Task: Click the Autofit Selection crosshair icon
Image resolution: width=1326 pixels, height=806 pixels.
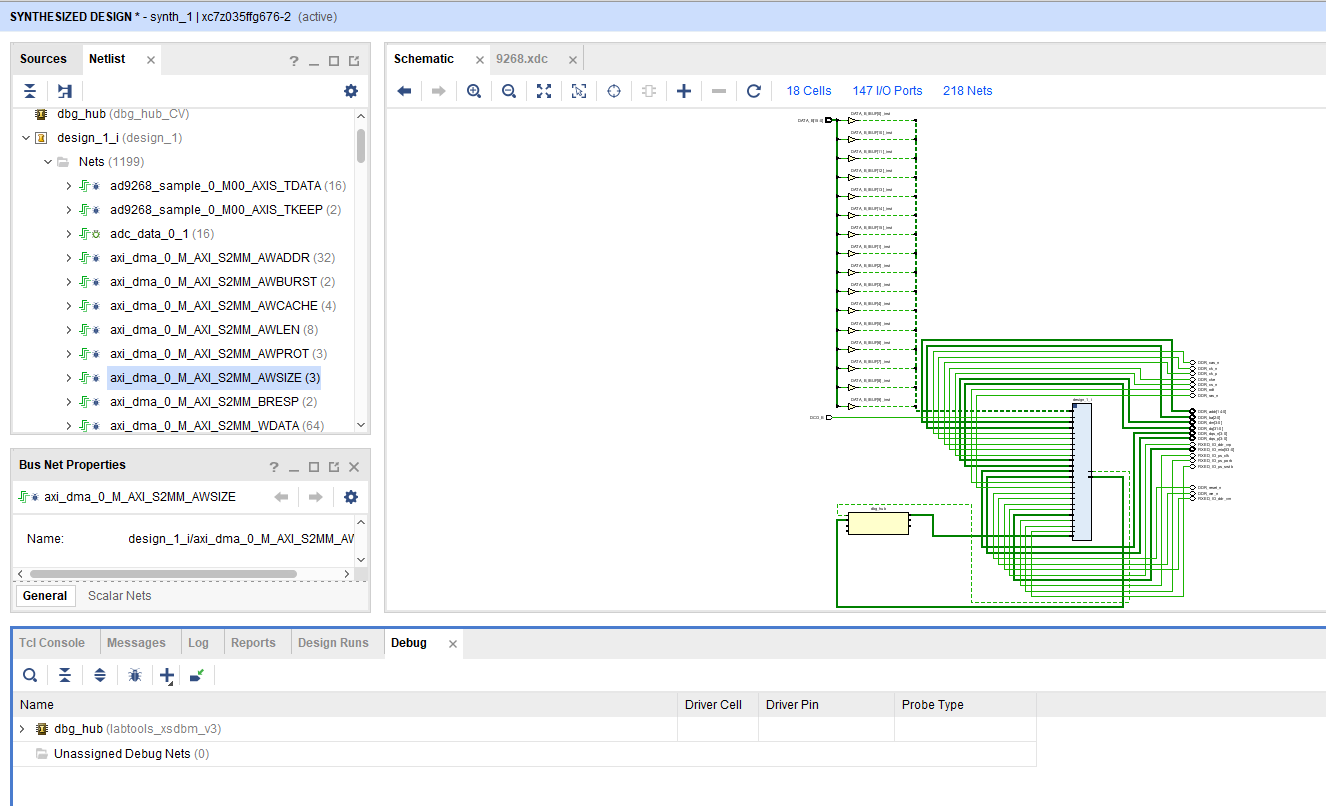Action: coord(613,91)
